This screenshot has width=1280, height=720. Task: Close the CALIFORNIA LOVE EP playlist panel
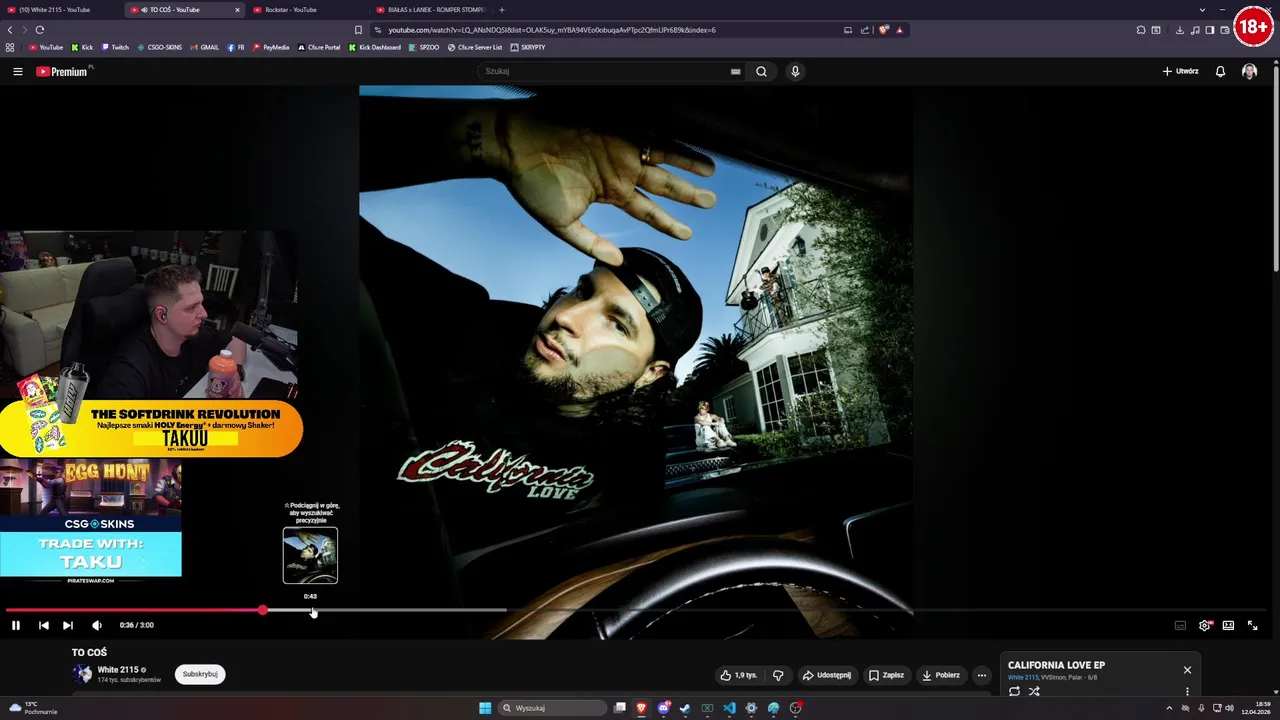(1187, 670)
